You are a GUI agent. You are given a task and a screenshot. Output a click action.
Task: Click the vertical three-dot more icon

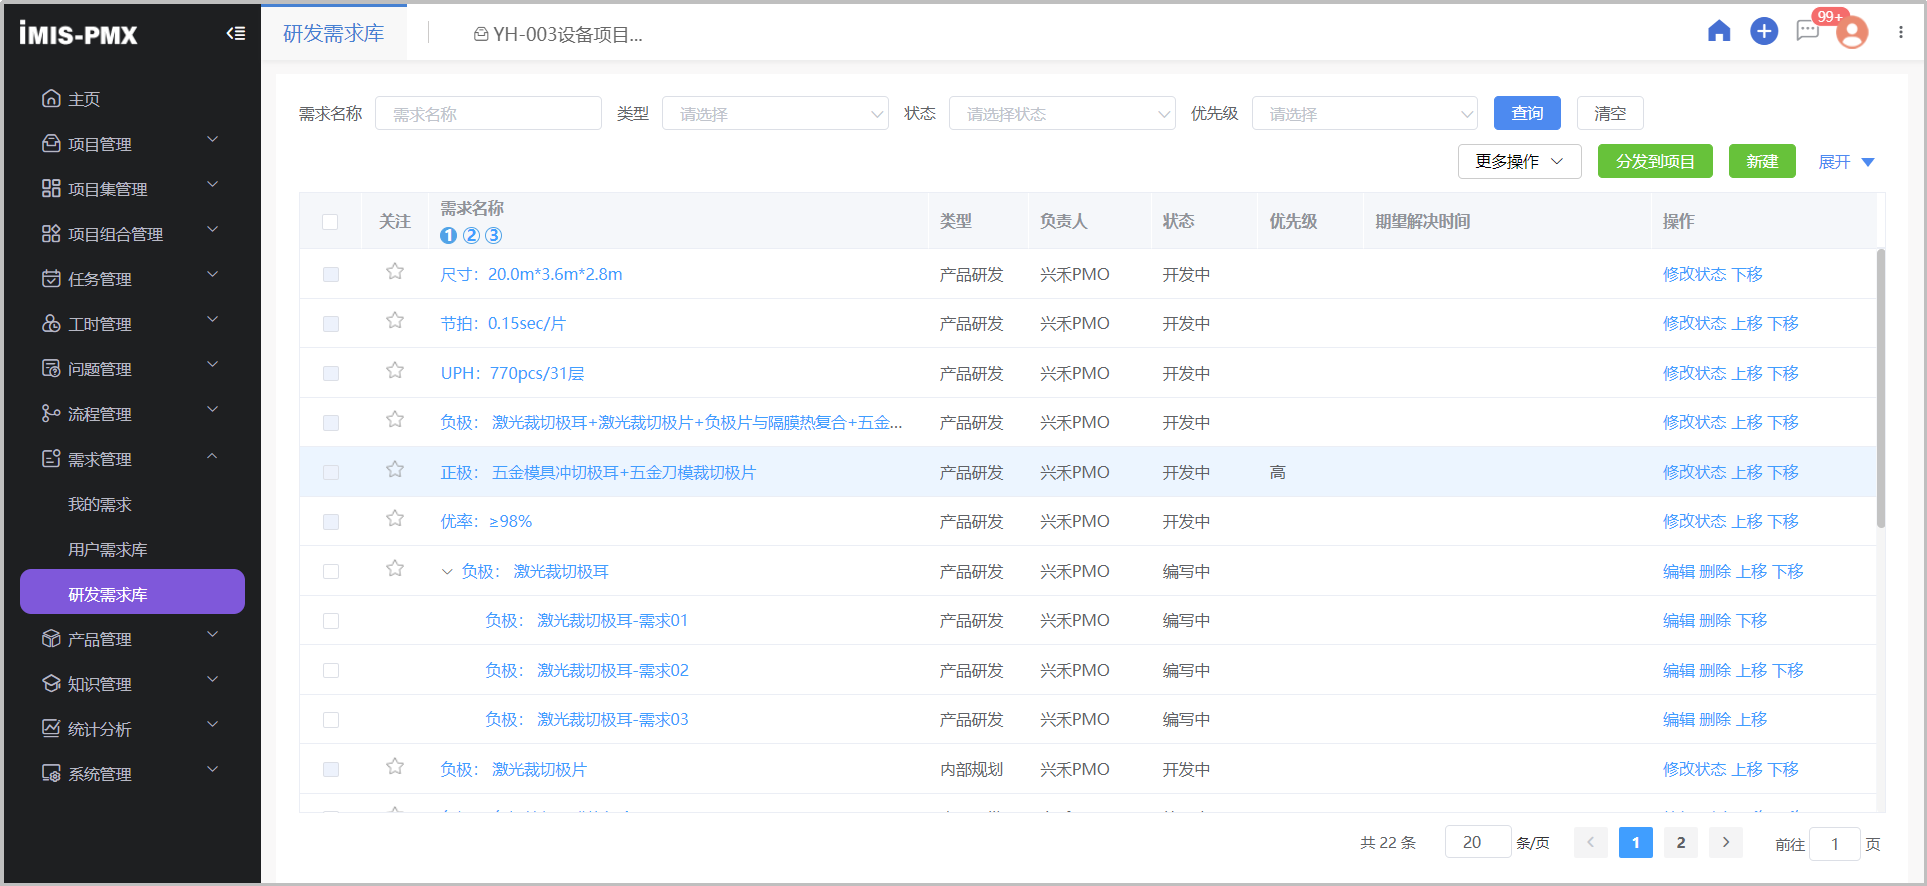tap(1900, 33)
